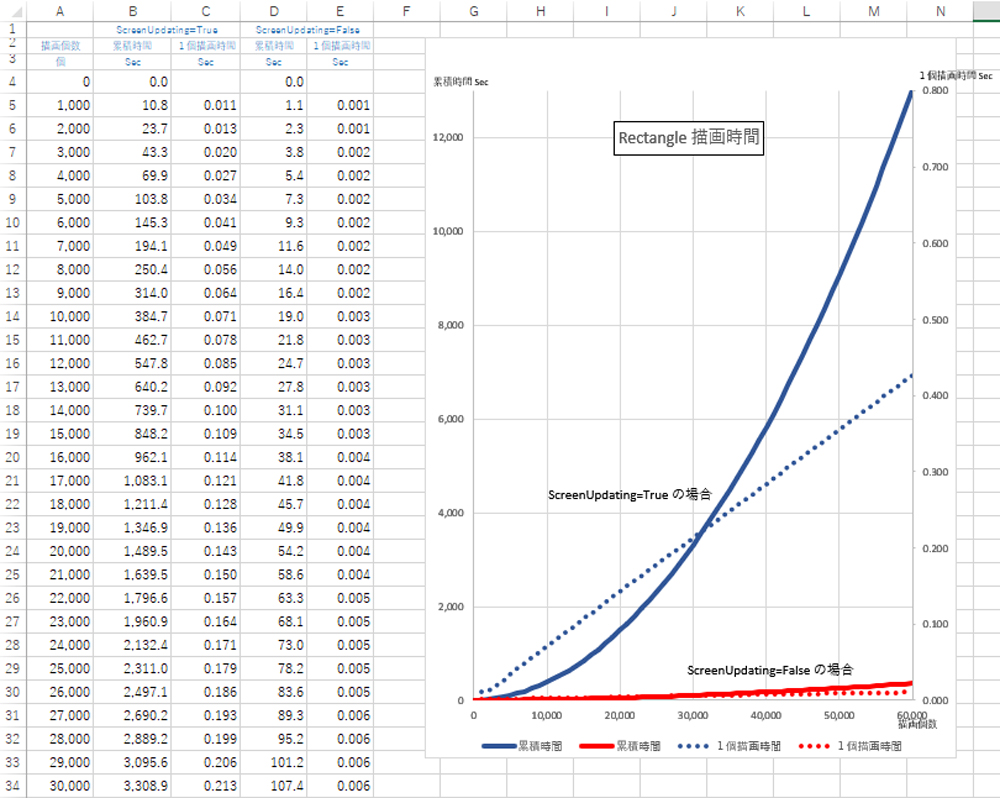Image resolution: width=1000 pixels, height=798 pixels.
Task: Select the cell showing 0.213
Action: [x=206, y=785]
